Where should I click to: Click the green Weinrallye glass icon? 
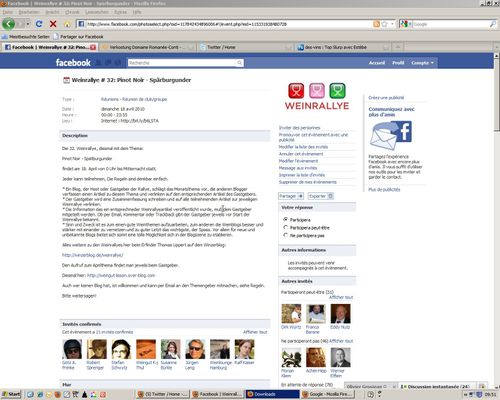[x=337, y=91]
